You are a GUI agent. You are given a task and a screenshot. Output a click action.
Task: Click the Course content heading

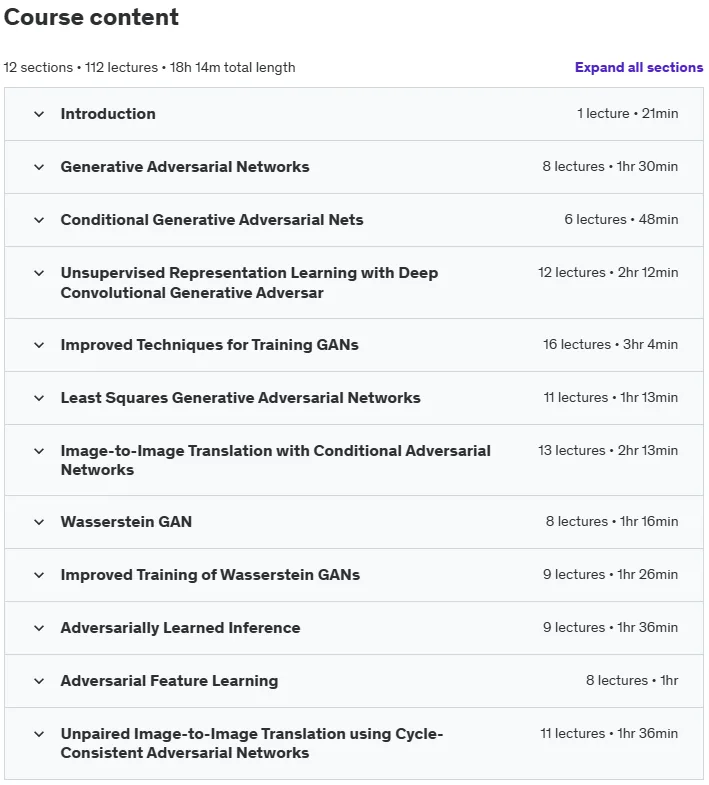coord(91,17)
